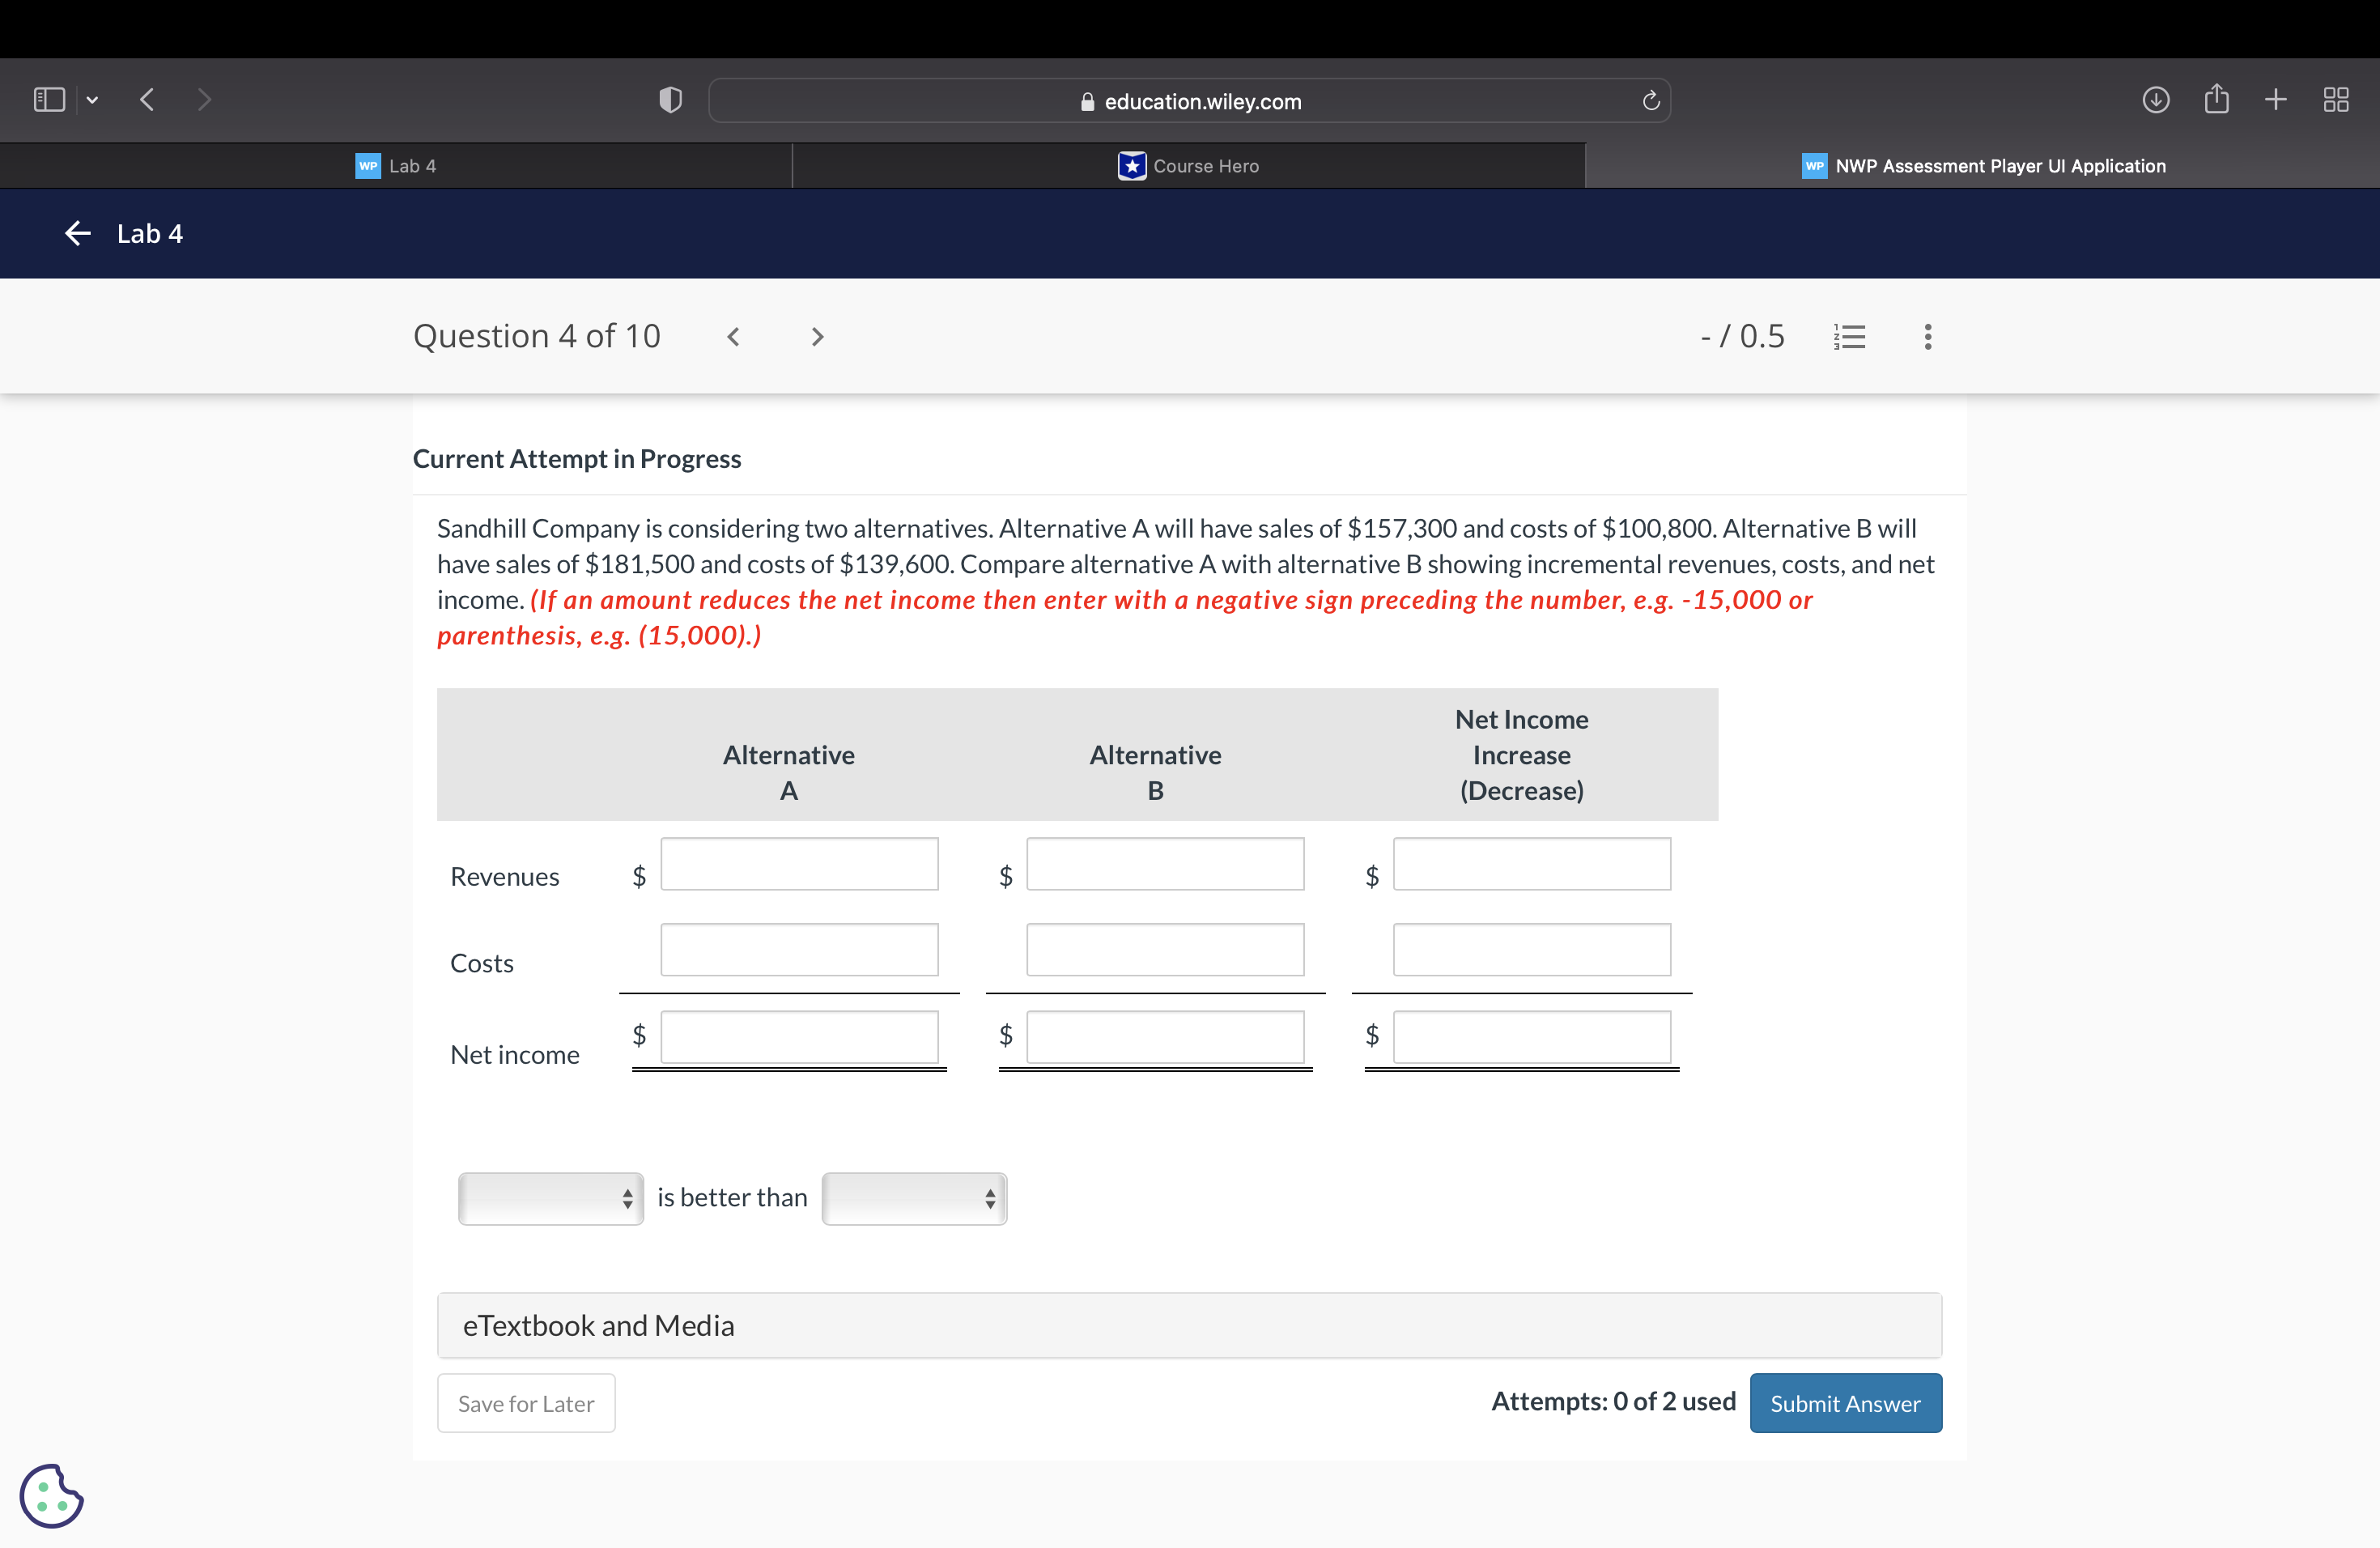Go back using Lab 4 arrow
Viewport: 2380px width, 1548px height.
point(78,234)
